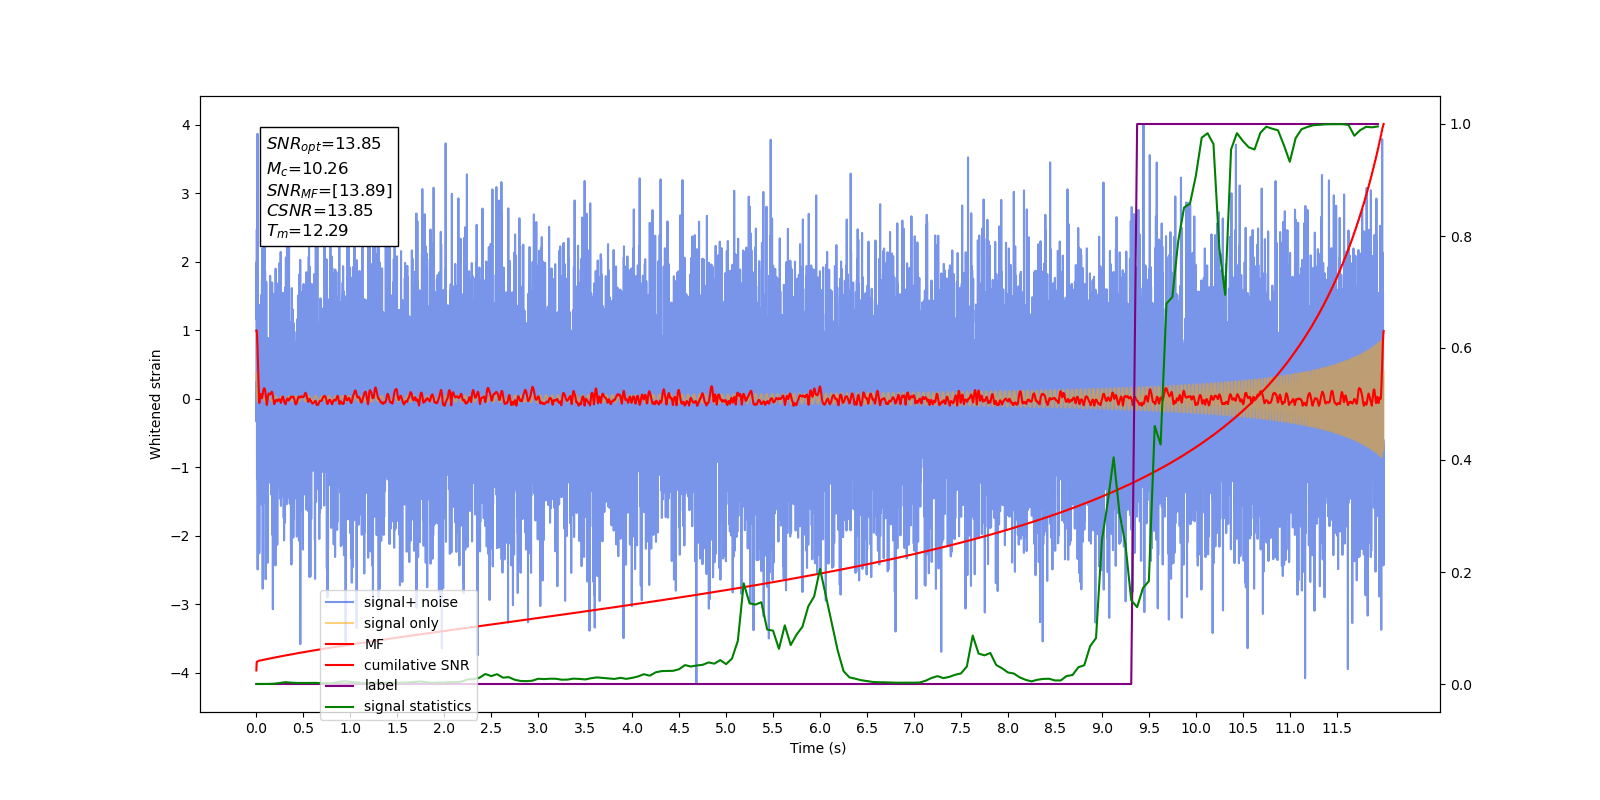Click the T_m=12.29 annotation line
The width and height of the screenshot is (1600, 800).
click(x=307, y=231)
